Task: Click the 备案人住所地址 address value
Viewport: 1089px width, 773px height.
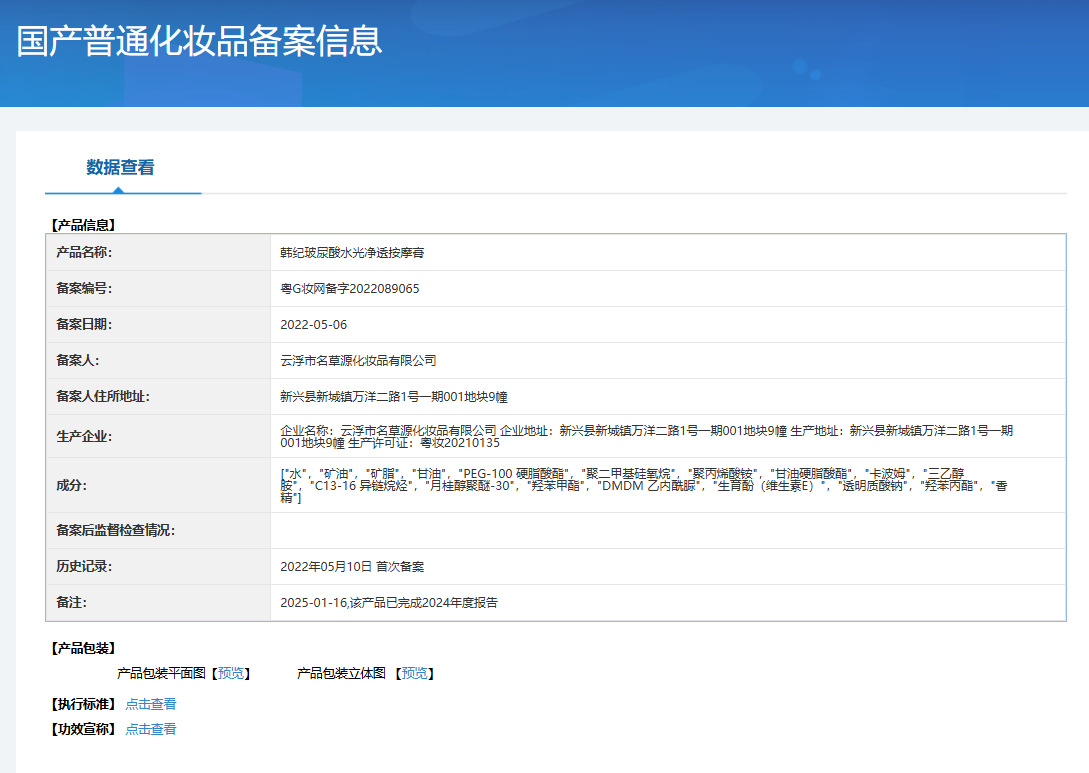Action: tap(394, 397)
